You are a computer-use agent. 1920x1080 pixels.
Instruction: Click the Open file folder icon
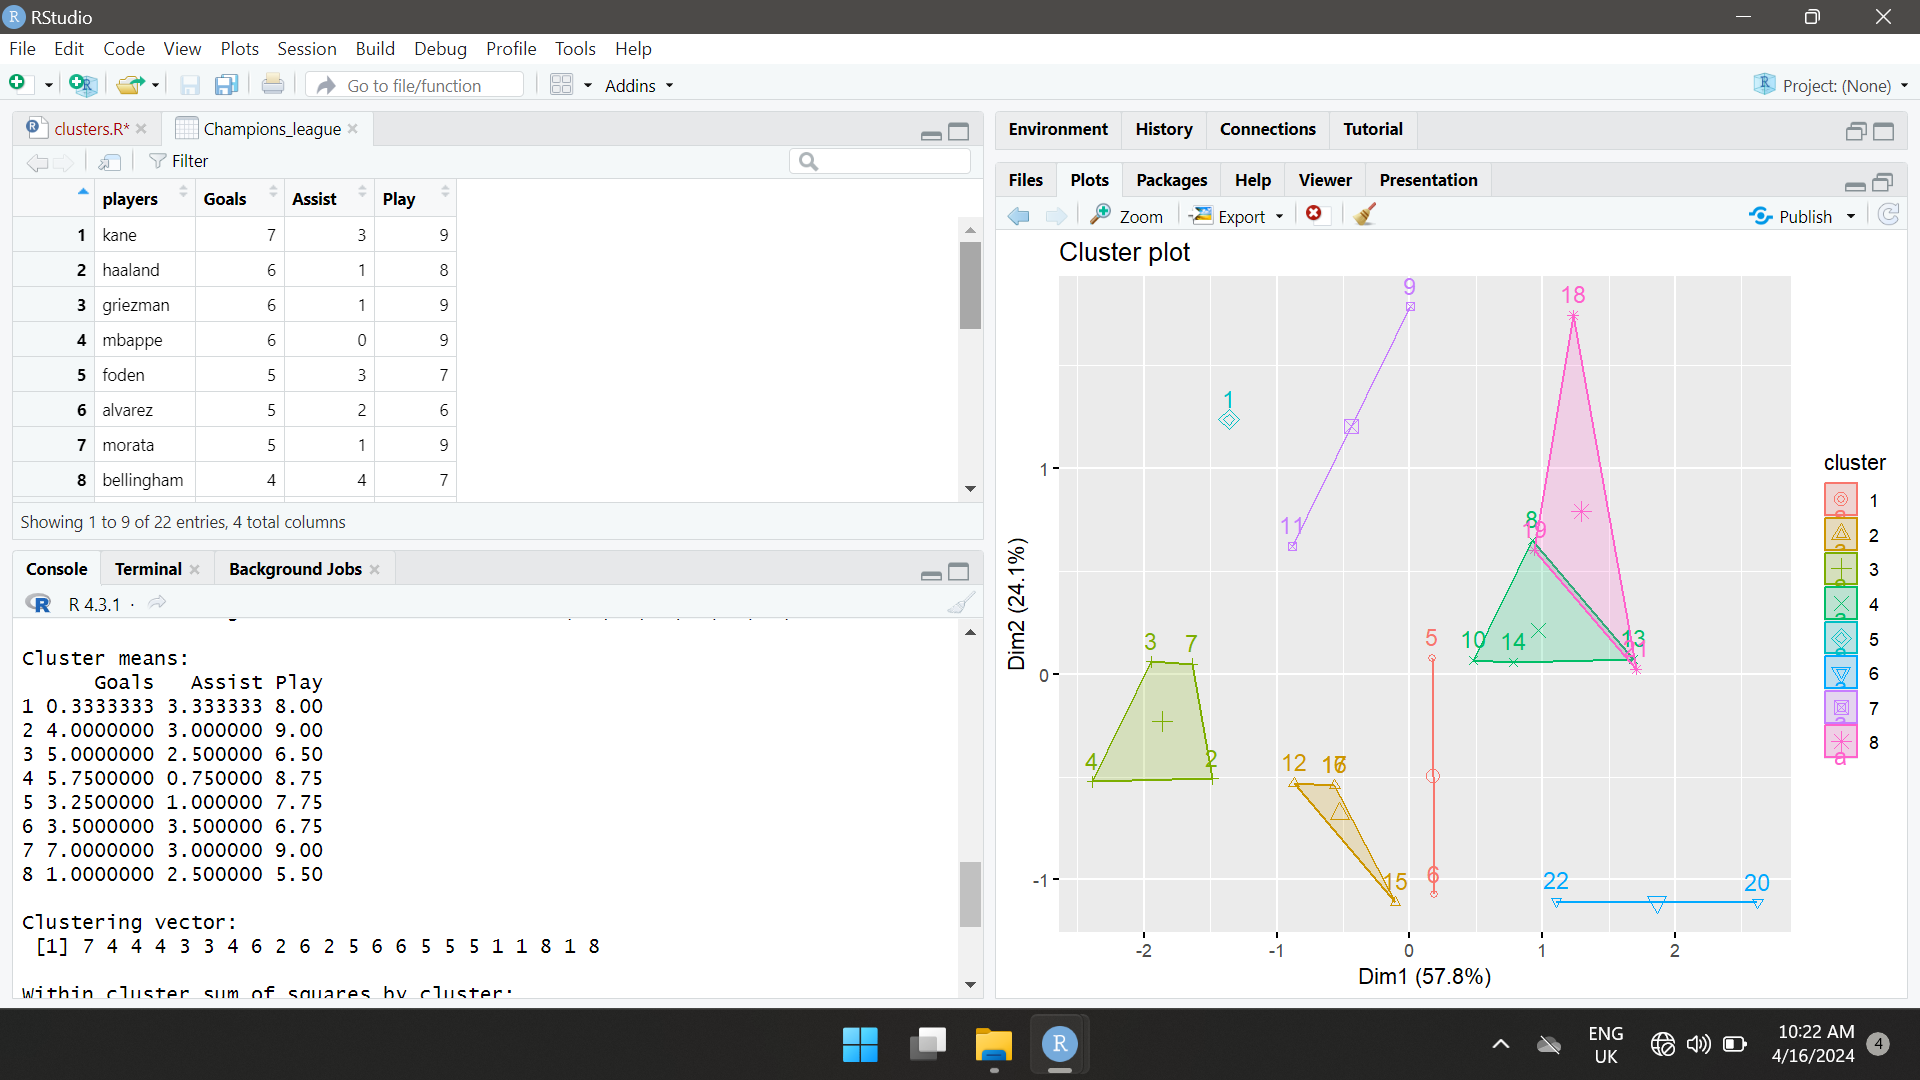click(129, 85)
